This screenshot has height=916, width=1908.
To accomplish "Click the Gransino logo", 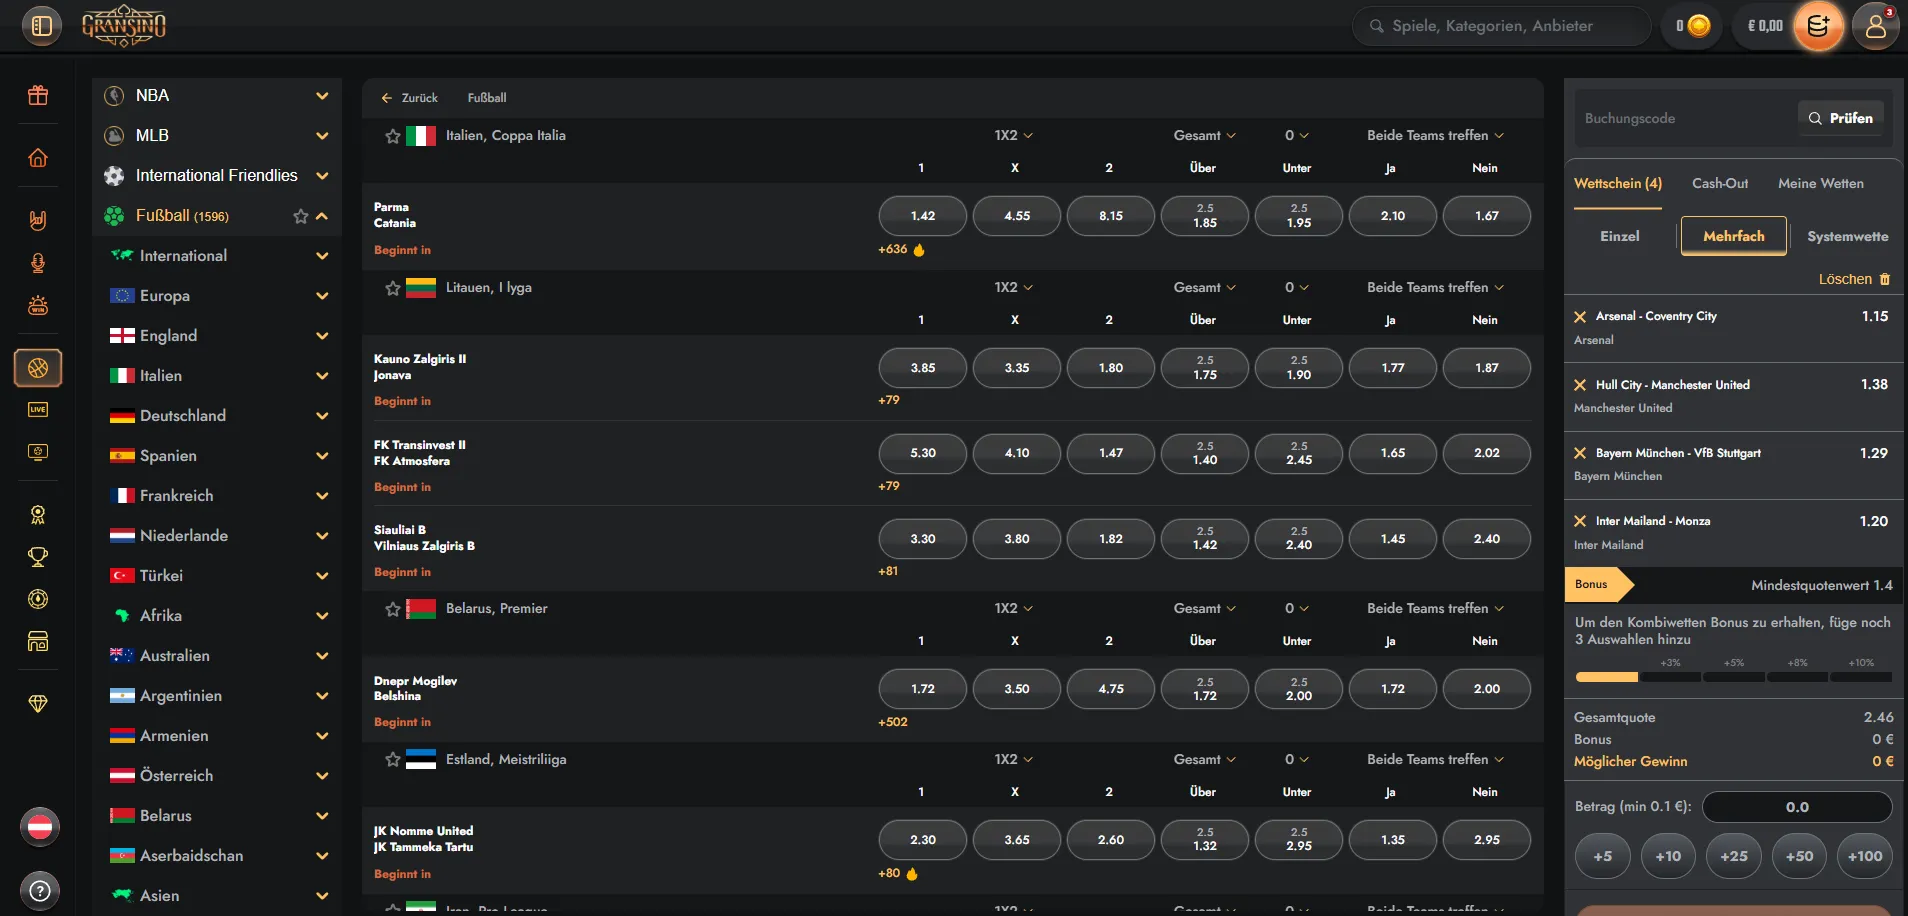I will 124,25.
